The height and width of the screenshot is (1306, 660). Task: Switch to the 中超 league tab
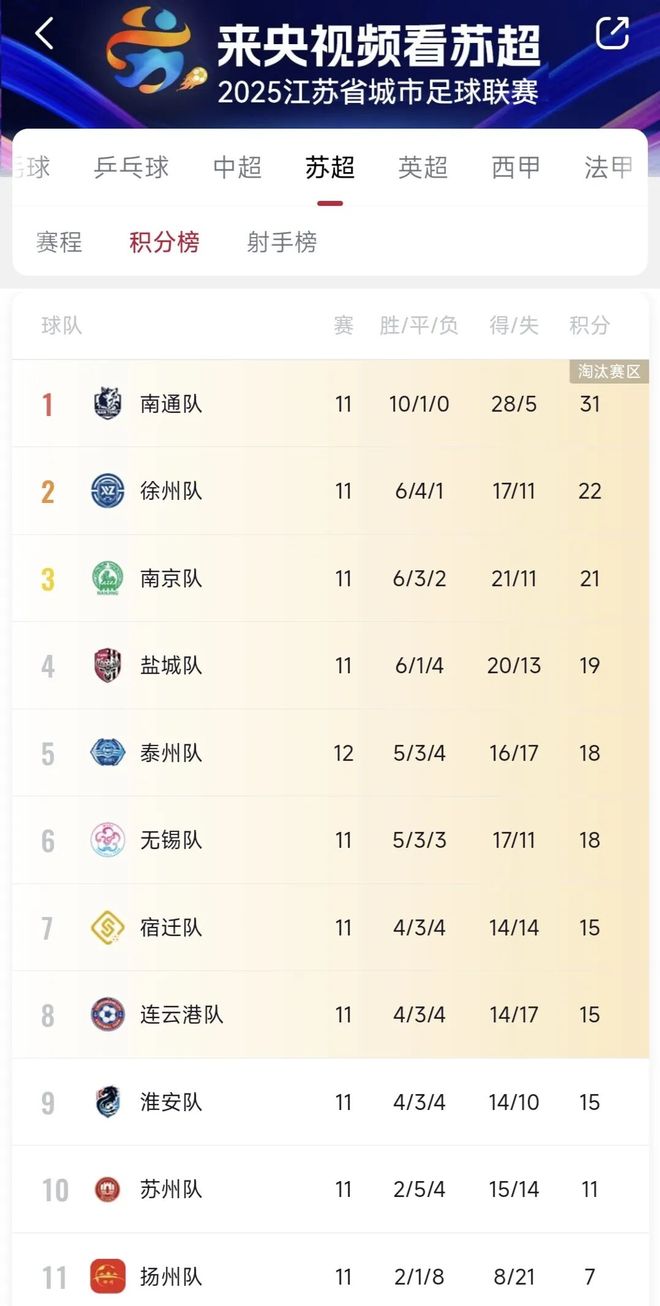point(237,167)
